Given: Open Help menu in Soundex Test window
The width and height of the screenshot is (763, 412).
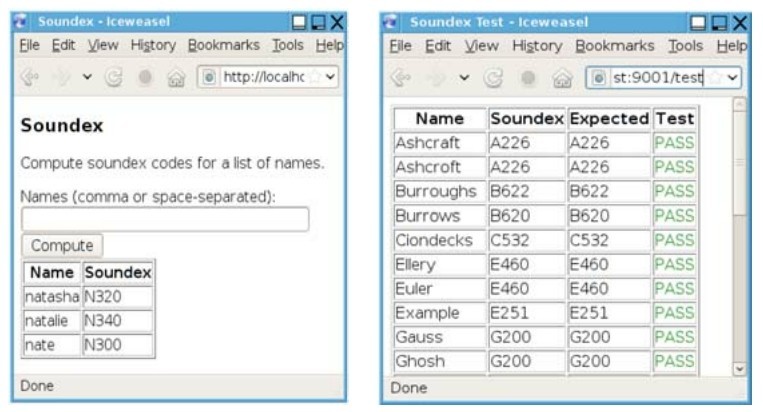Looking at the screenshot, I should (x=732, y=46).
